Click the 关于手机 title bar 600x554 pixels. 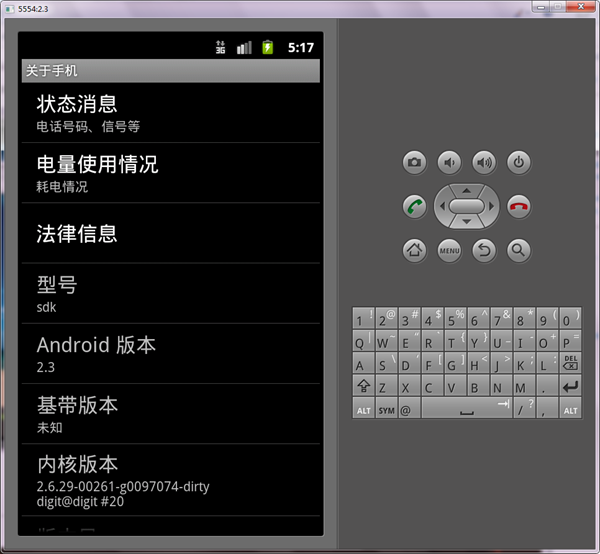(x=171, y=71)
